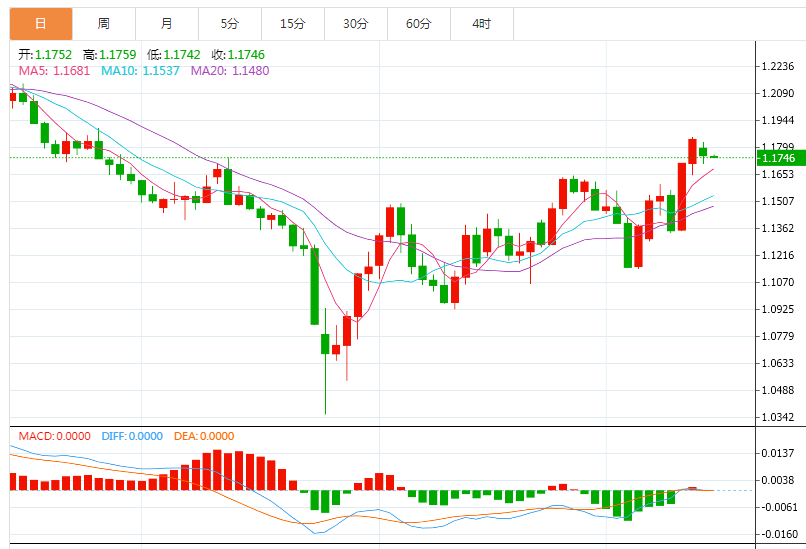806x549 pixels.
Task: Click the 1.1362 price axis label
Action: point(778,228)
